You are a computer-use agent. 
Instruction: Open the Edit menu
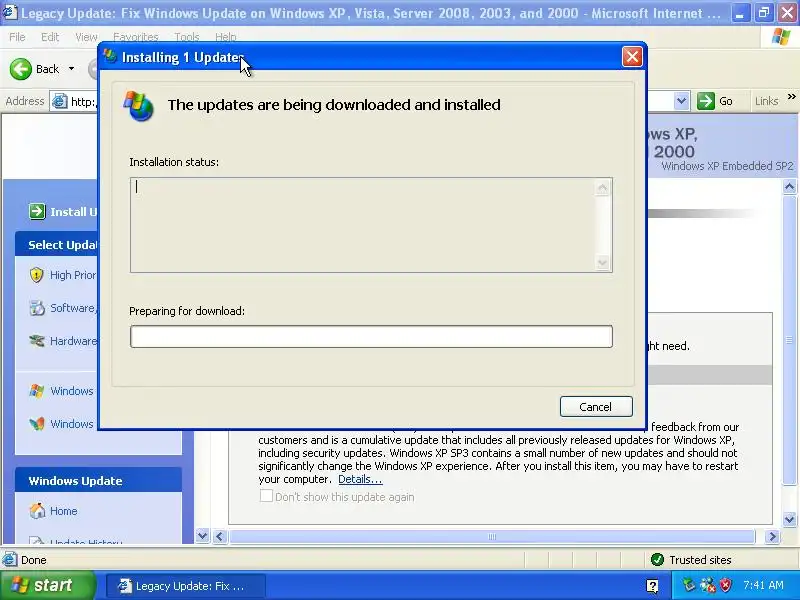tap(49, 37)
